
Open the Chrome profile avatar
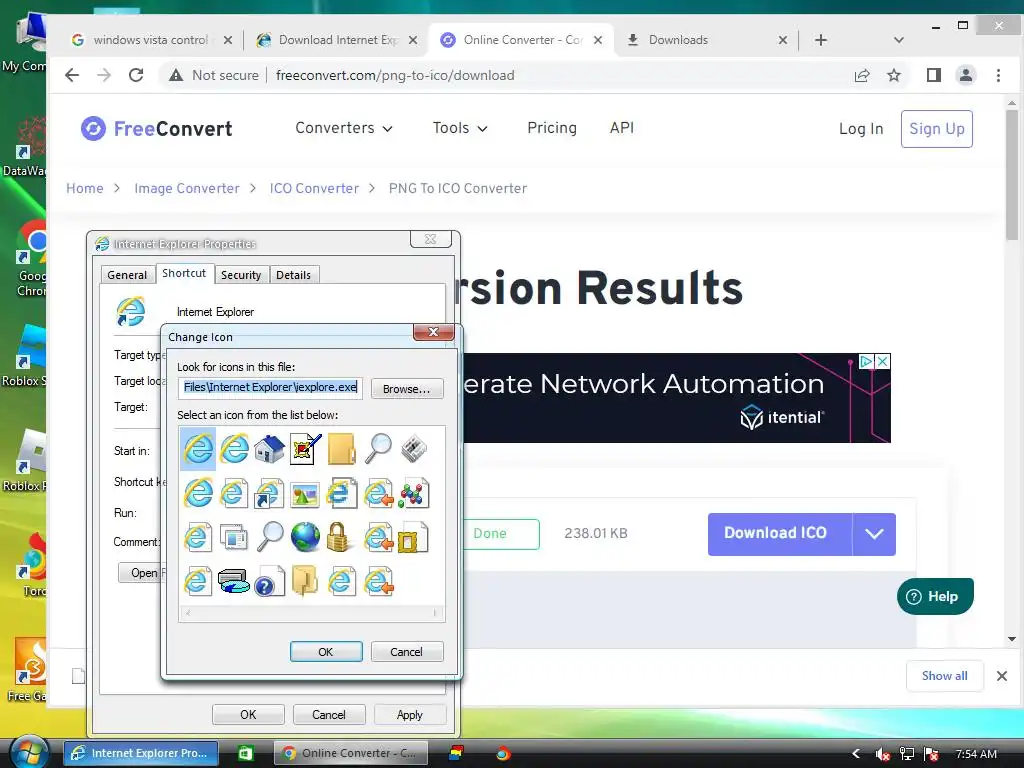point(965,75)
